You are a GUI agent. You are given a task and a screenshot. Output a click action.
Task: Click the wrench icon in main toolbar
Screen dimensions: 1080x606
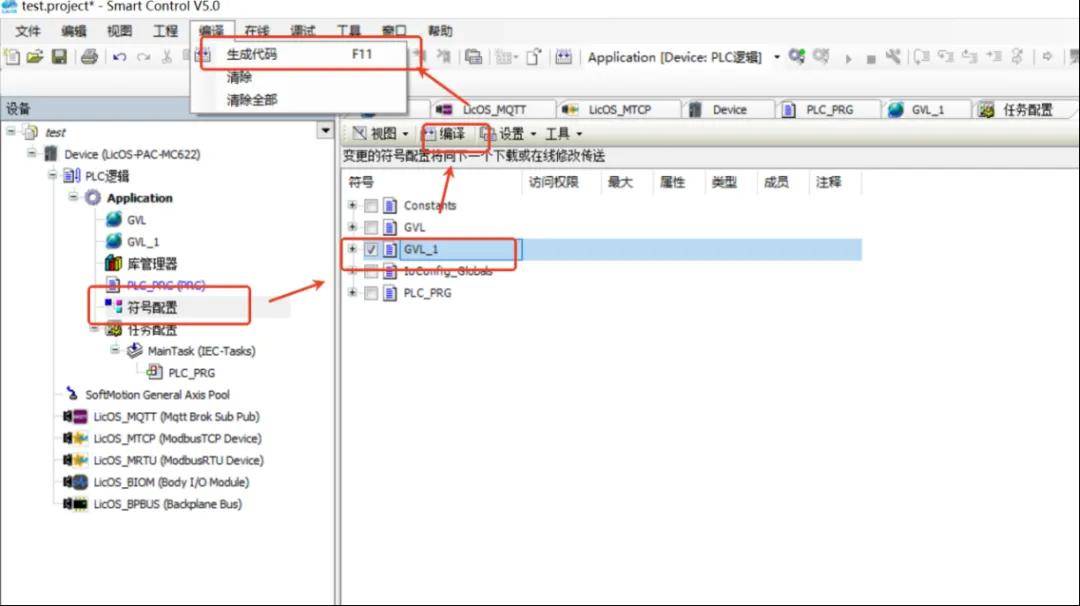[x=893, y=57]
